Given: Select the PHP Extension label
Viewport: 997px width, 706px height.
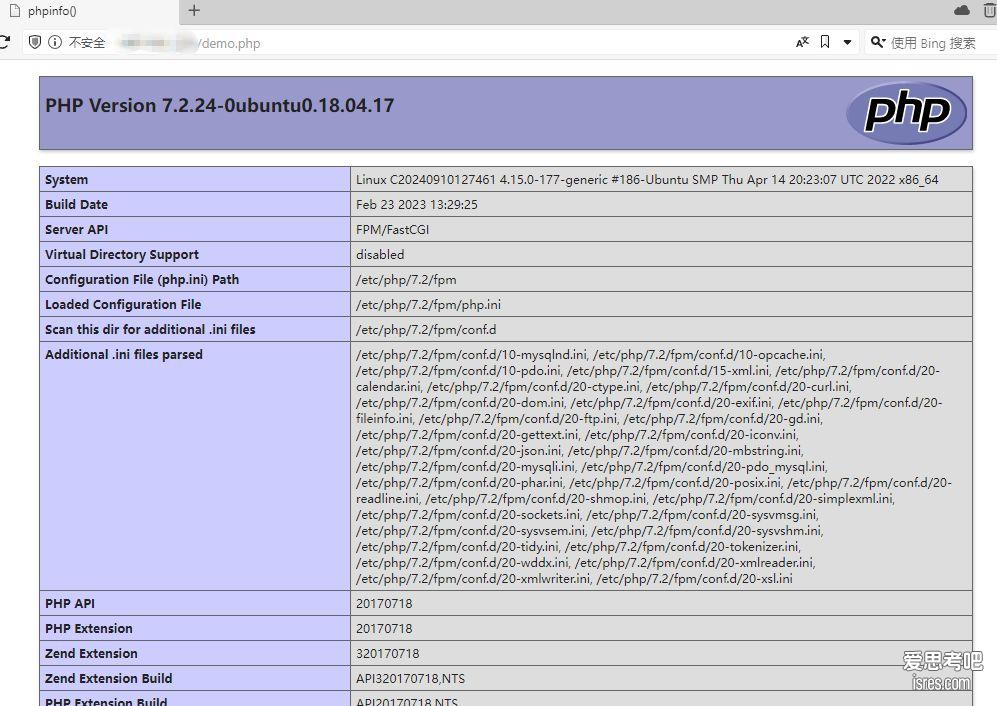Looking at the screenshot, I should pyautogui.click(x=88, y=628).
